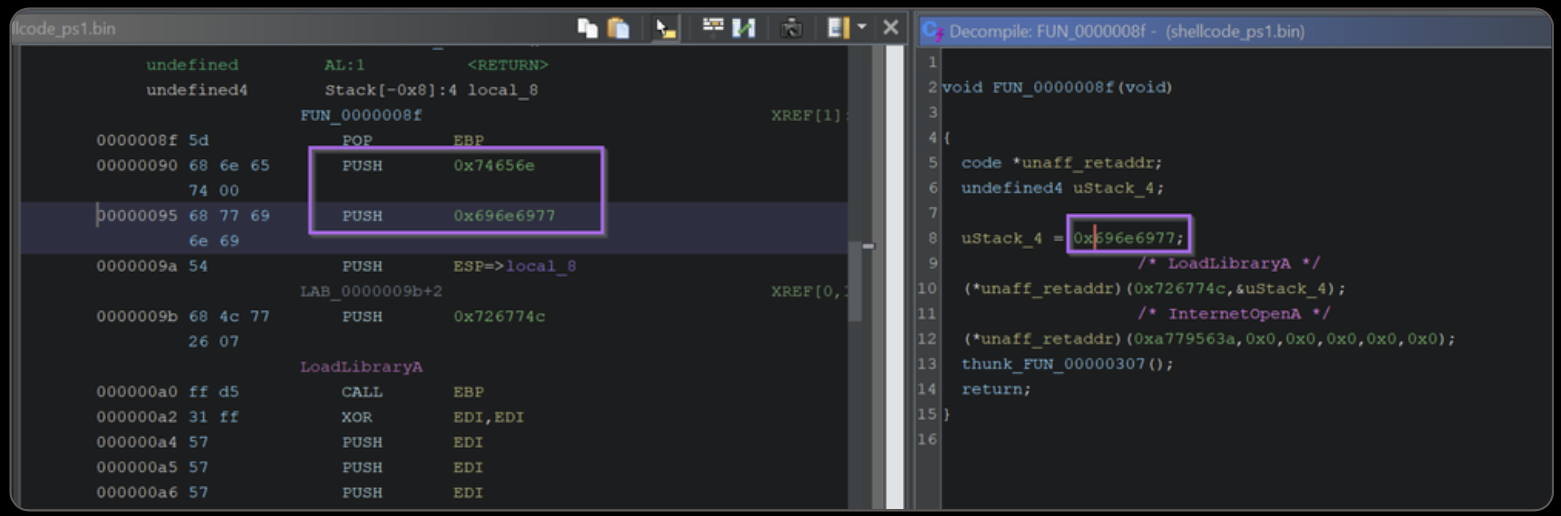Click the listing panel layout icon

836,28
